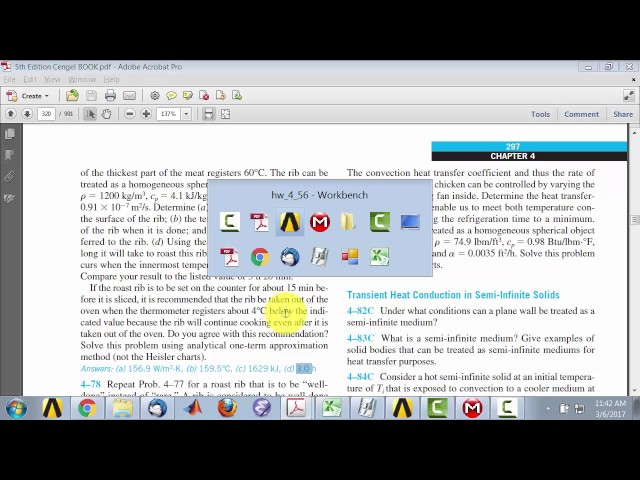Open the Bookmarks panel in the sidebar

[x=10, y=155]
